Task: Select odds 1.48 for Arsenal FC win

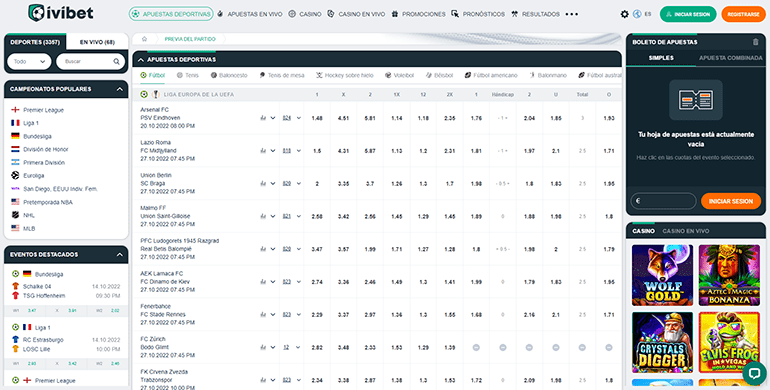Action: coord(317,118)
